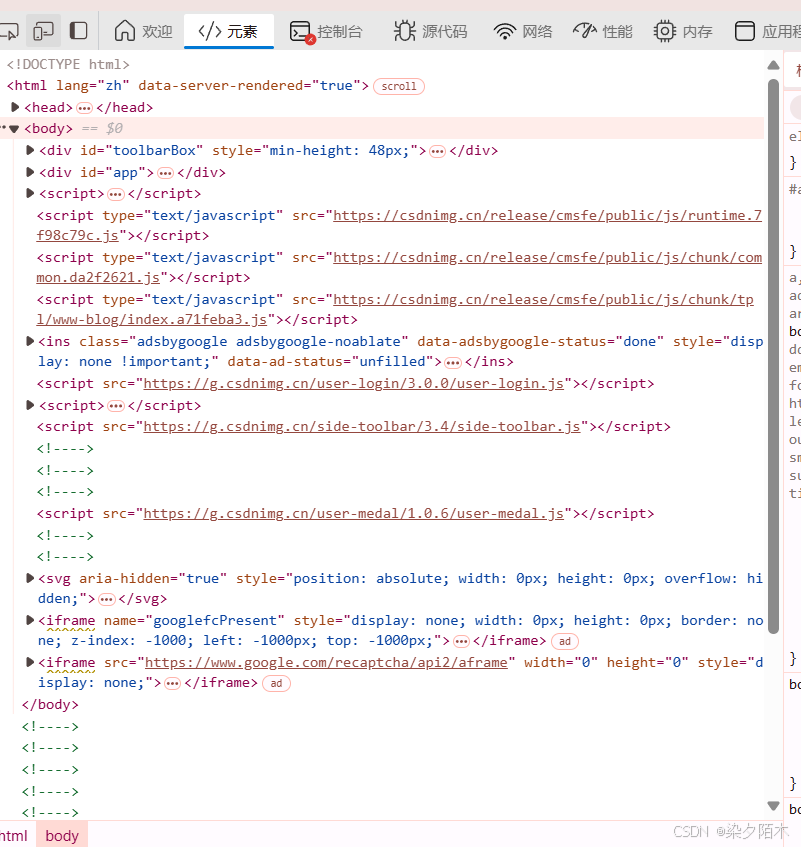Viewport: 801px width, 847px height.
Task: Click the chip icon of 内存 tab
Action: click(664, 31)
